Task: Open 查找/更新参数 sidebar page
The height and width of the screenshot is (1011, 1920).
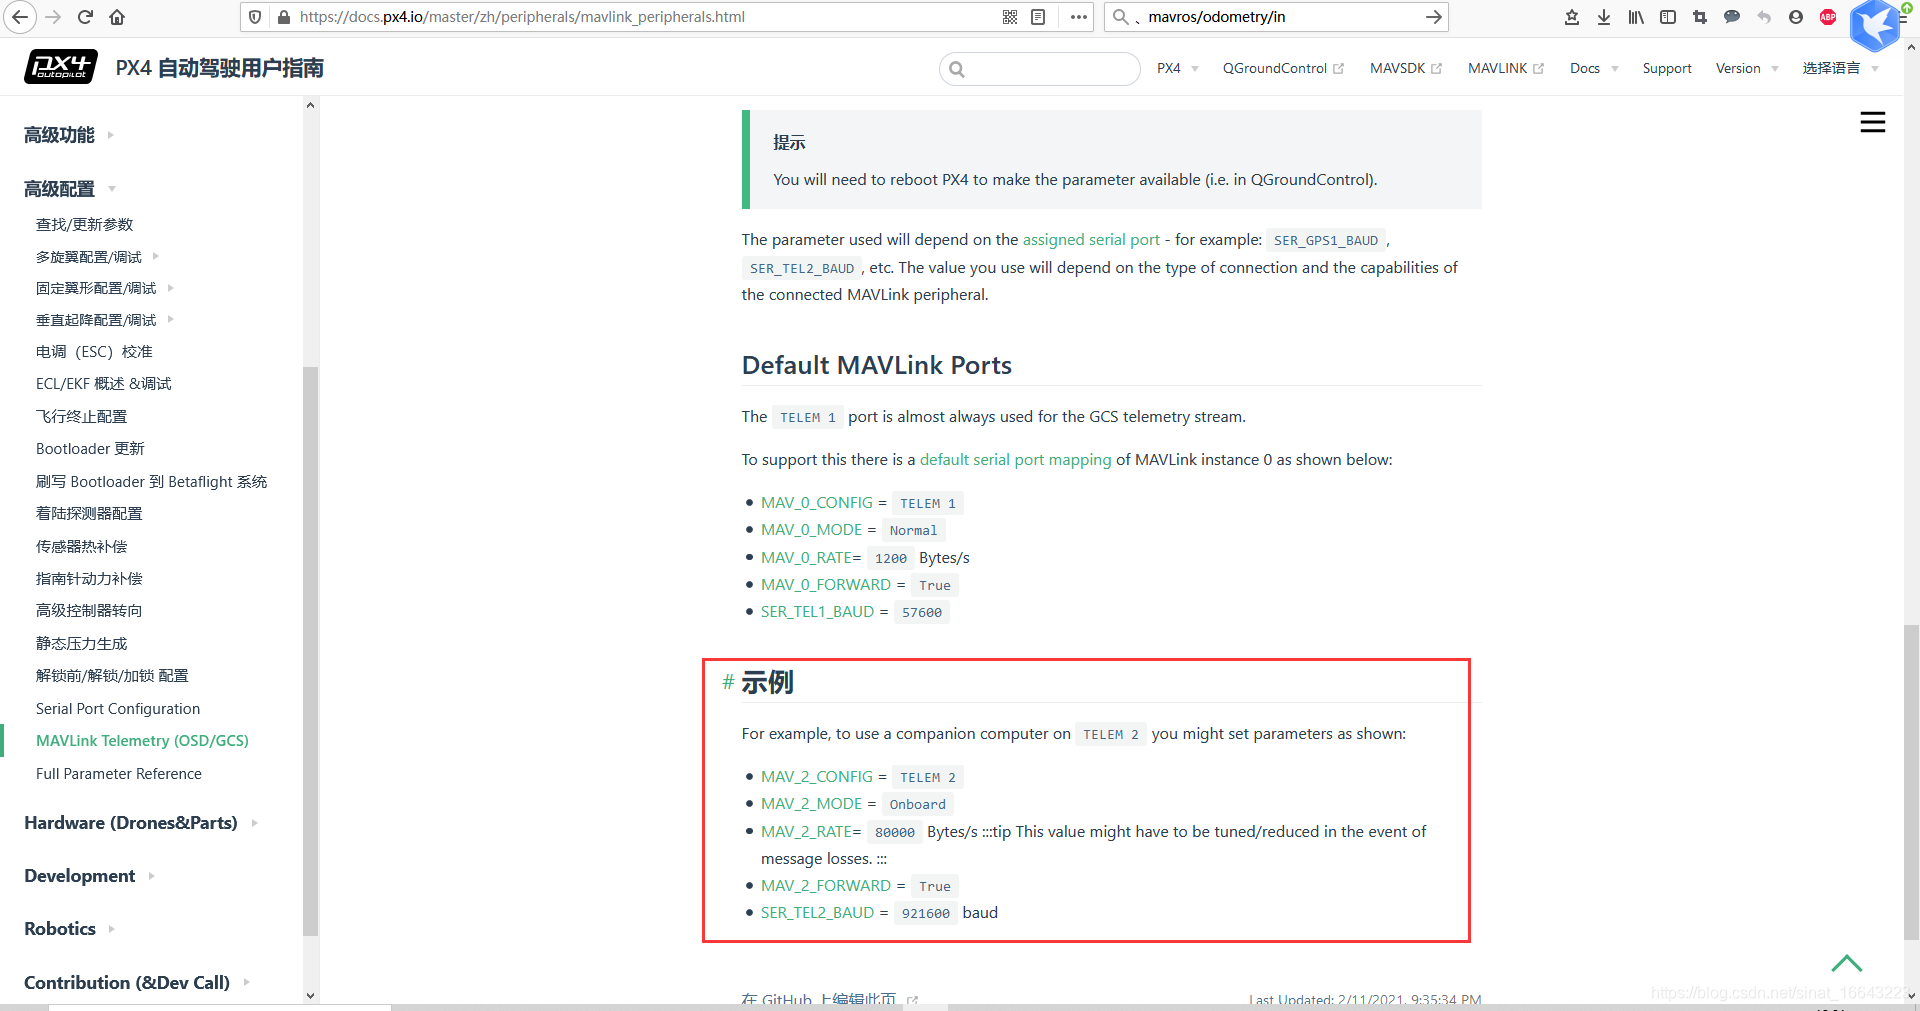Action: 84,224
